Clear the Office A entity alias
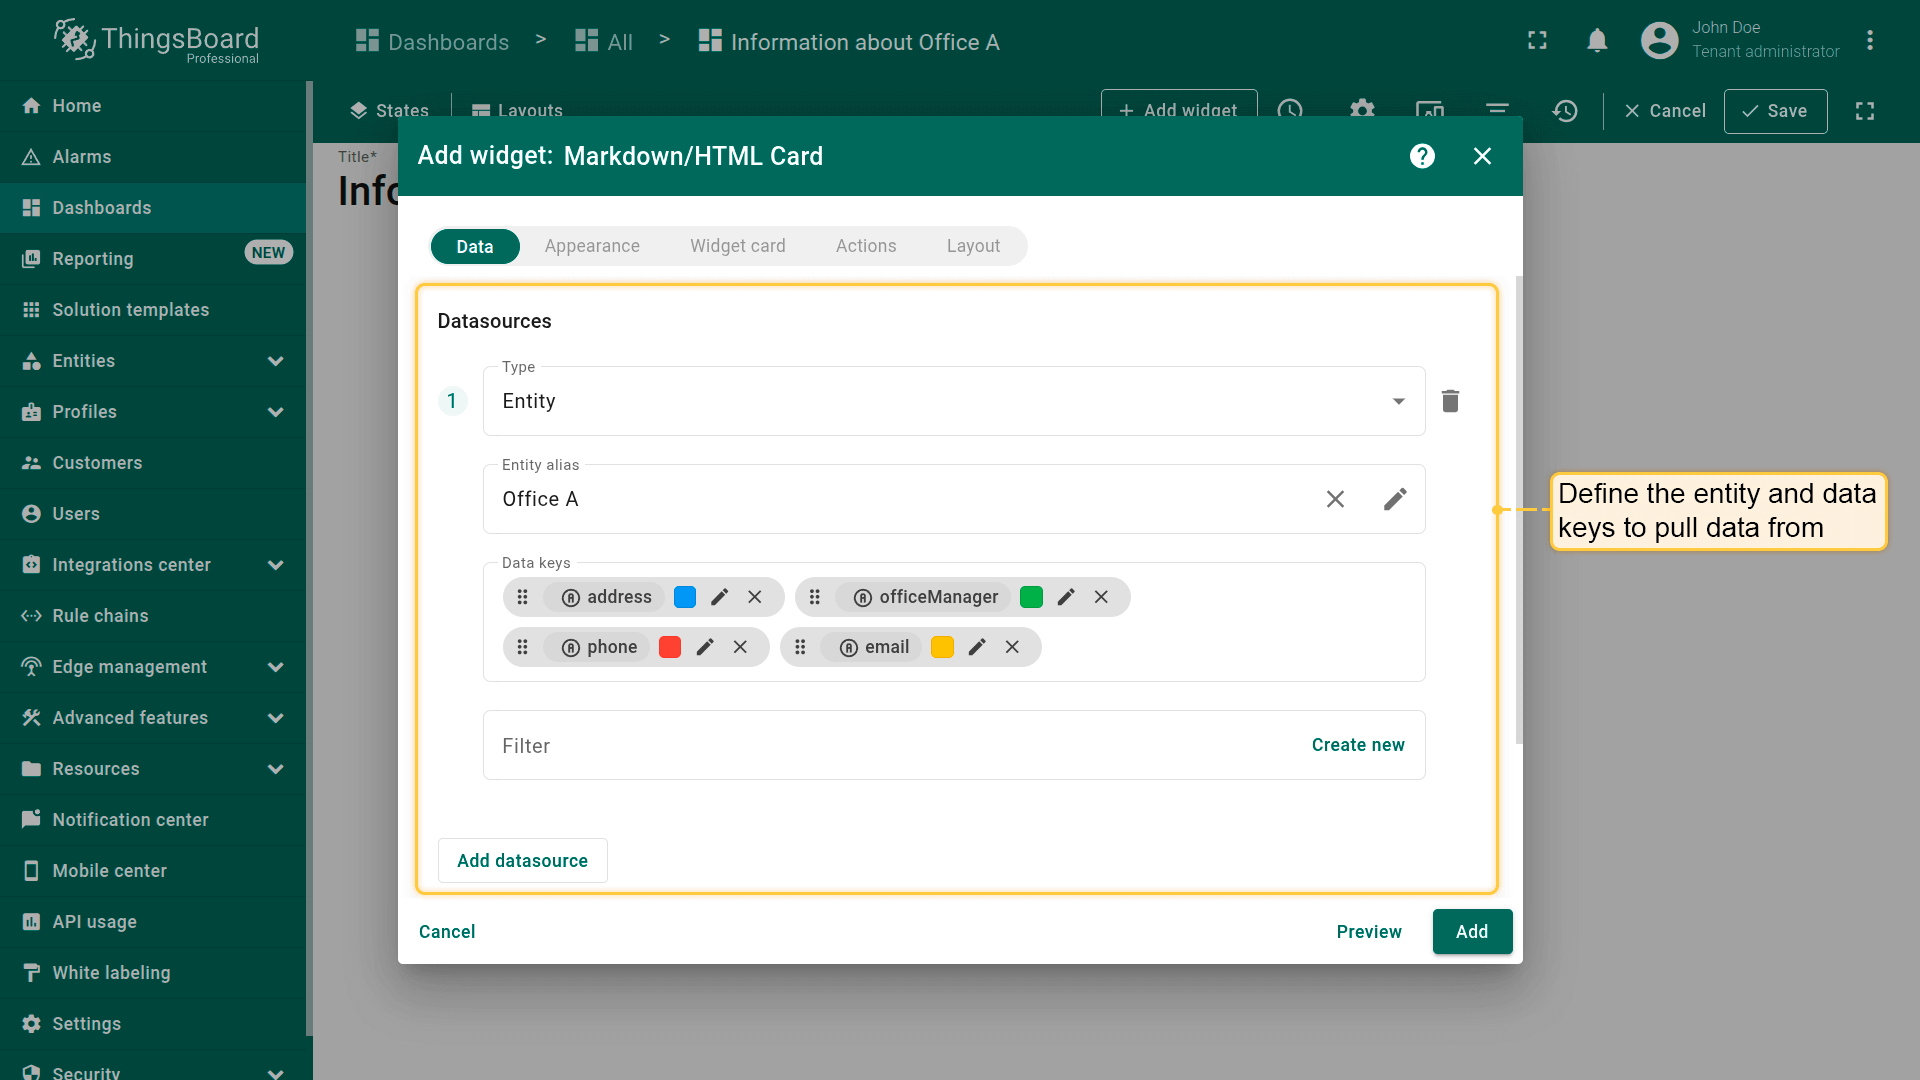Viewport: 1920px width, 1080px height. coord(1335,499)
